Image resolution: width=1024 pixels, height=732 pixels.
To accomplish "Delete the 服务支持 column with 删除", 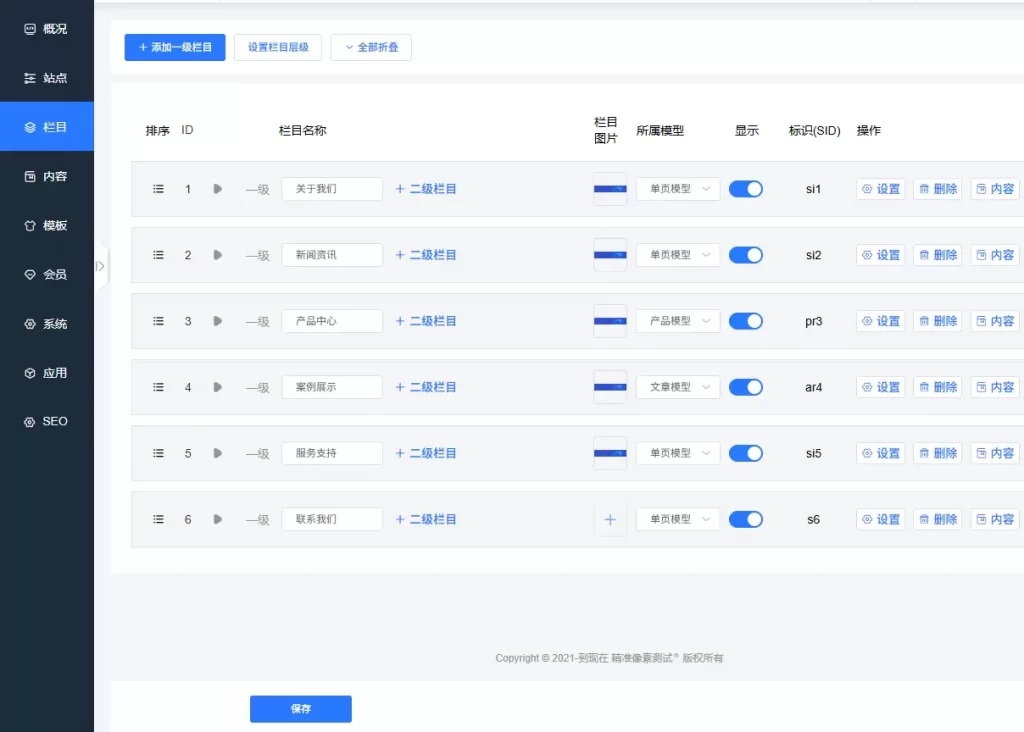I will pos(937,453).
